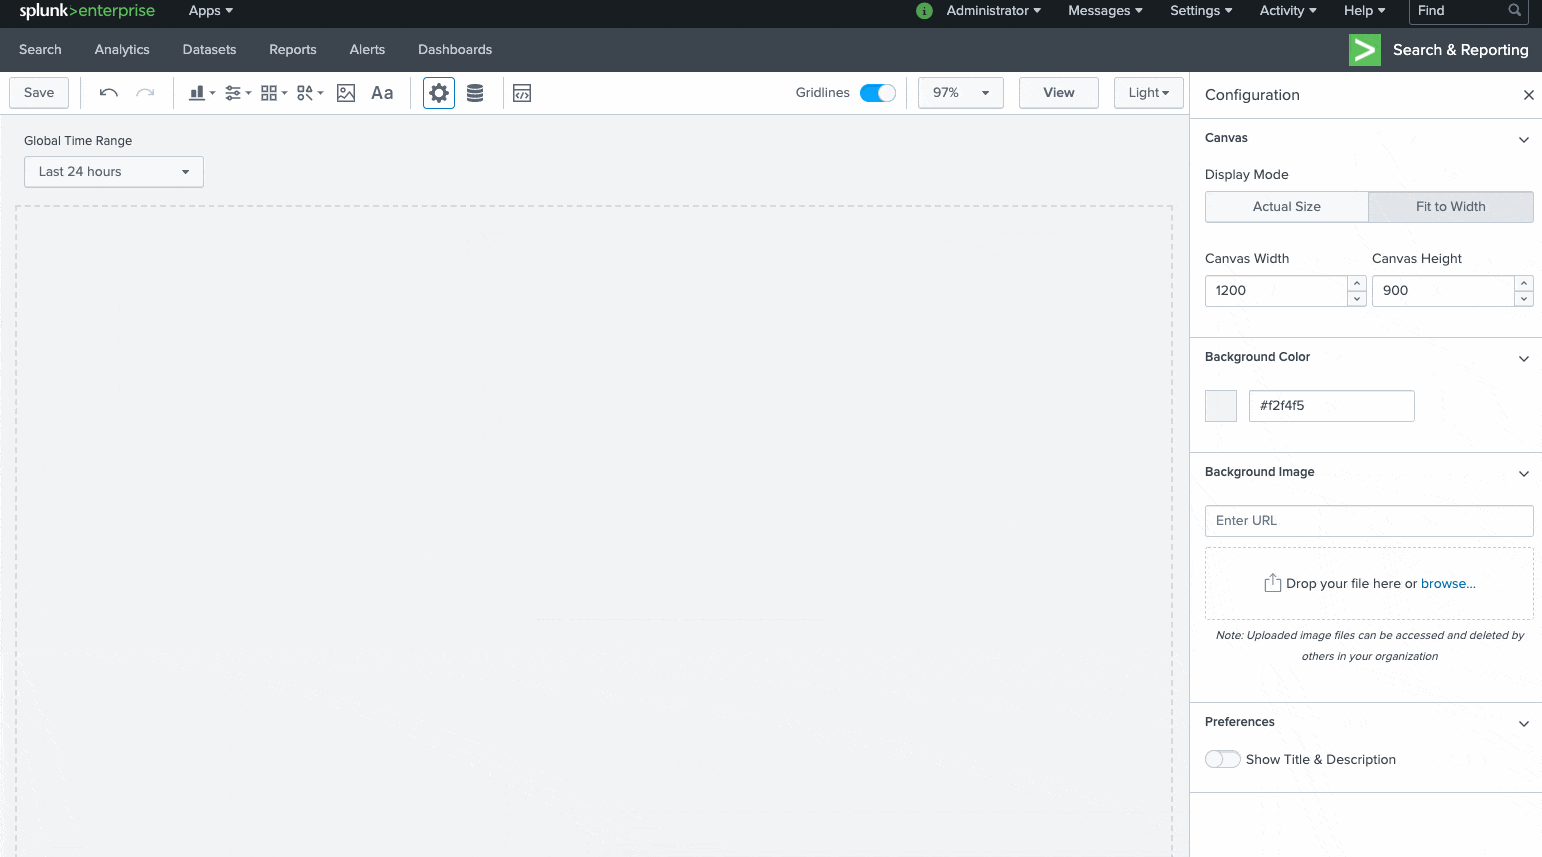Viewport: 1542px width, 857px height.
Task: Click the Enter URL background image field
Action: (1369, 521)
